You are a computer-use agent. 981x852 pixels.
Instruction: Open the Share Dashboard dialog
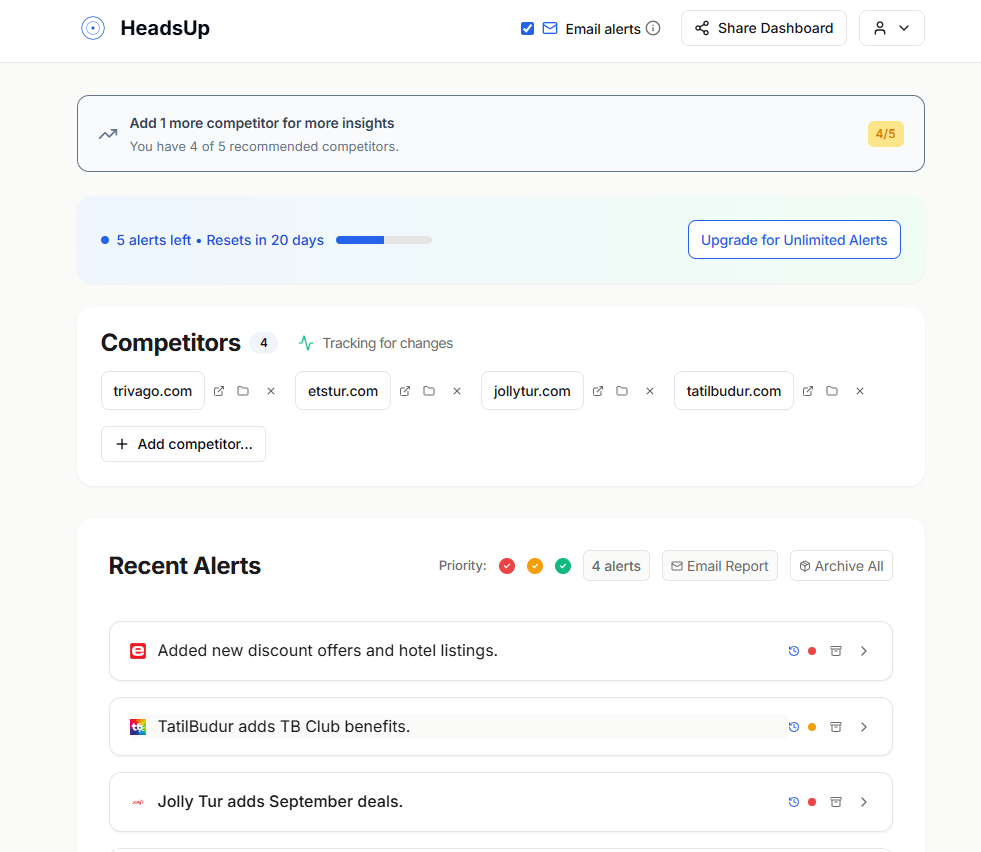[763, 28]
